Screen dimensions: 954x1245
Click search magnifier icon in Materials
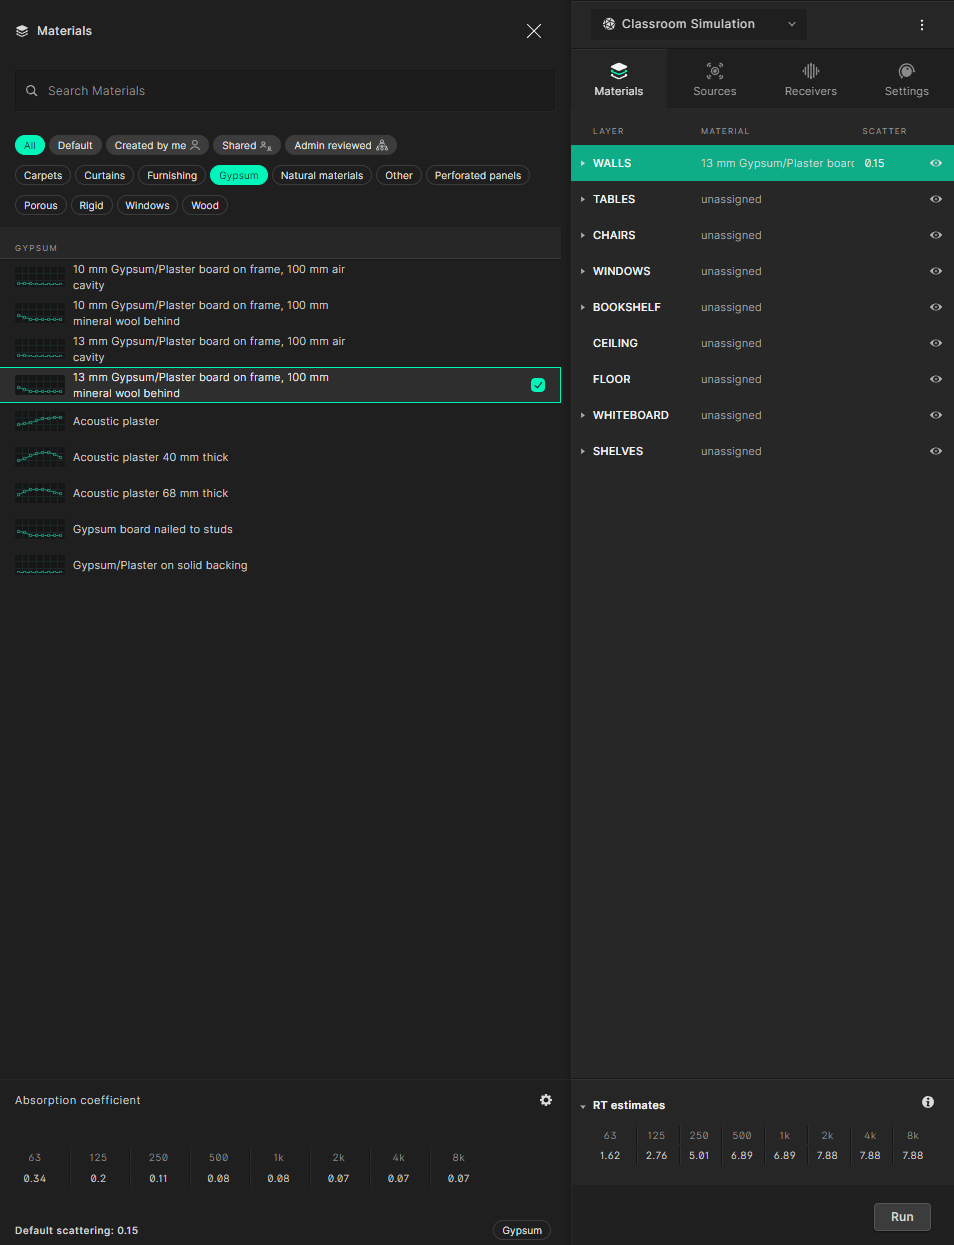[32, 91]
